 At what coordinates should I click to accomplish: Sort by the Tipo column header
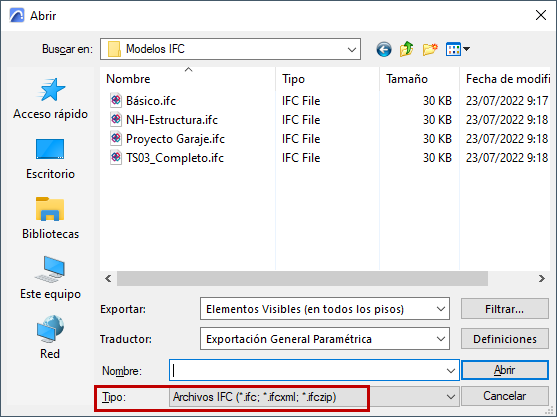pyautogui.click(x=327, y=79)
